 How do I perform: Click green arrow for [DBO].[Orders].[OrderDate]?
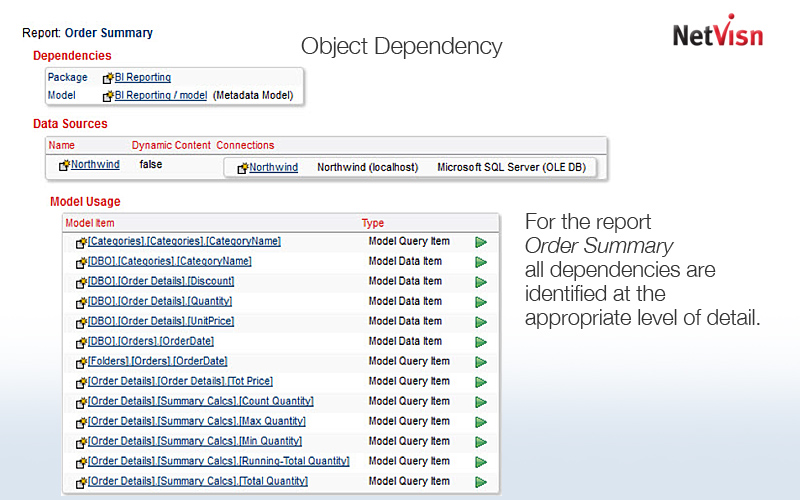coord(481,342)
